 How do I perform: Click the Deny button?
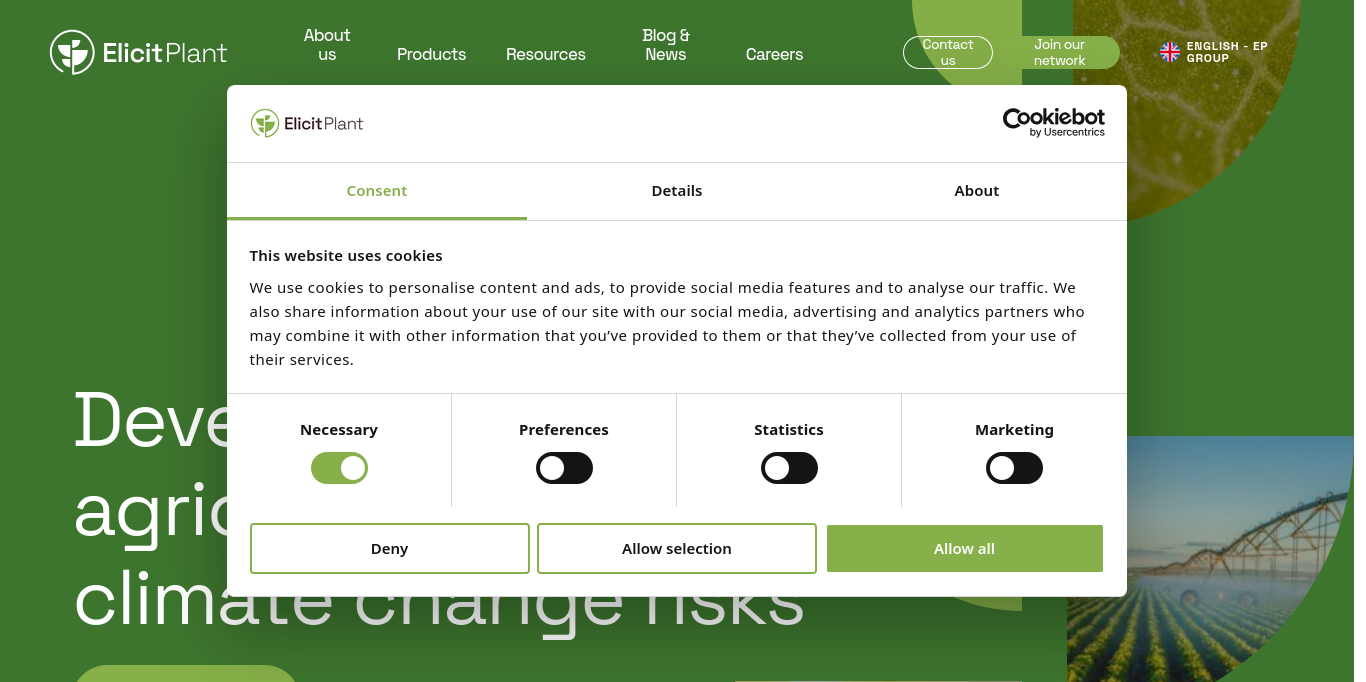click(x=390, y=549)
